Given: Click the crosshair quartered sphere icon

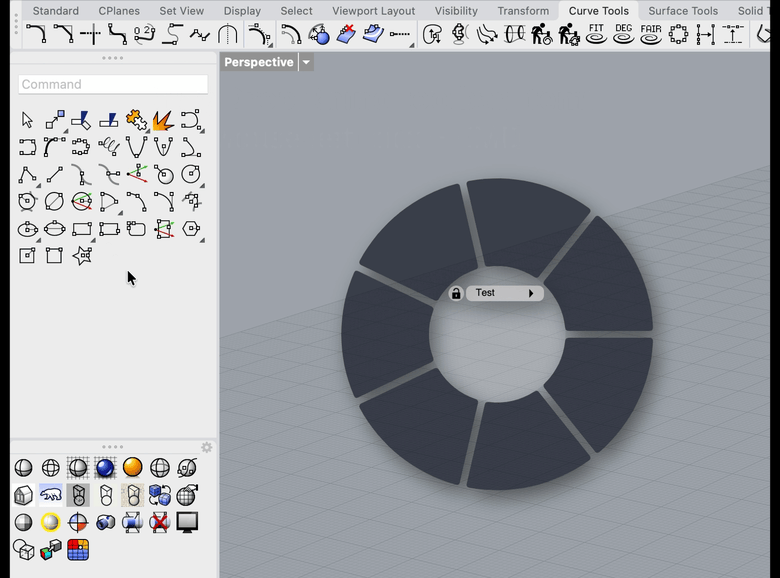Looking at the screenshot, I should tap(78, 522).
